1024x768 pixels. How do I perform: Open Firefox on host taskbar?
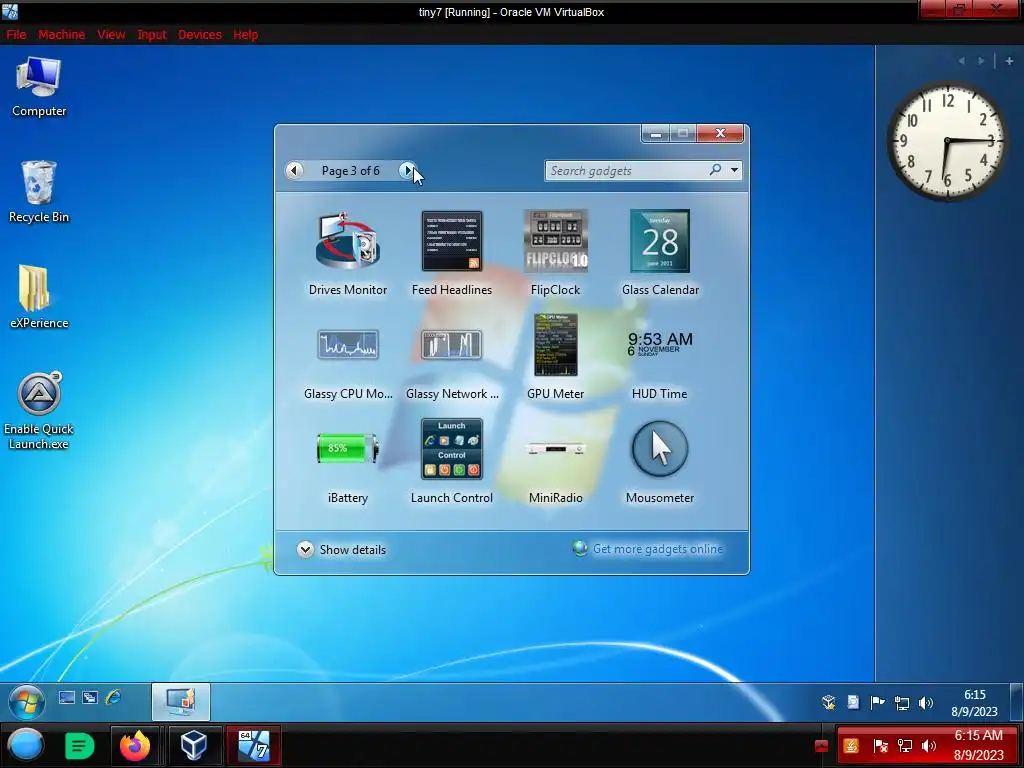click(x=135, y=745)
